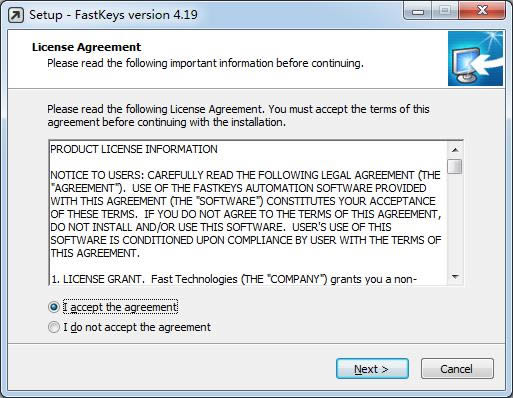513x398 pixels.
Task: Click the "I do not accept the agreement" label
Action: [x=137, y=327]
